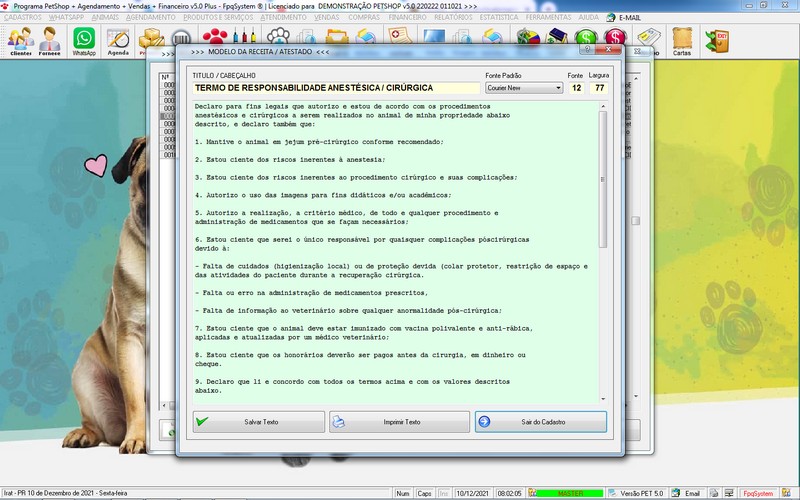Open the RELATÓRIOS menu
The image size is (800, 500).
[x=453, y=17]
